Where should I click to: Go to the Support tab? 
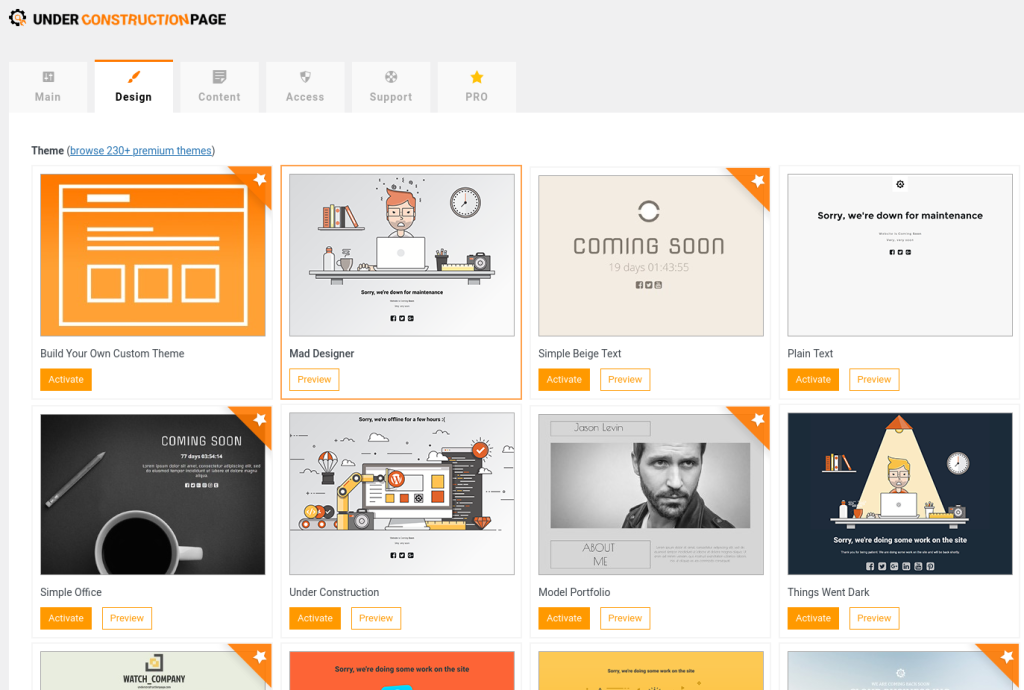click(x=391, y=87)
